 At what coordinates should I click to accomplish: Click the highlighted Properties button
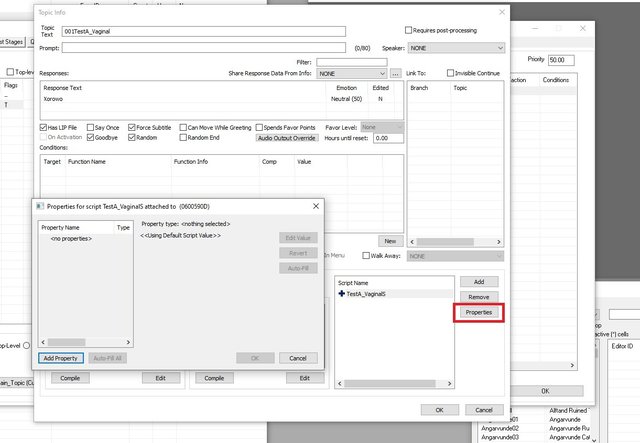479,312
